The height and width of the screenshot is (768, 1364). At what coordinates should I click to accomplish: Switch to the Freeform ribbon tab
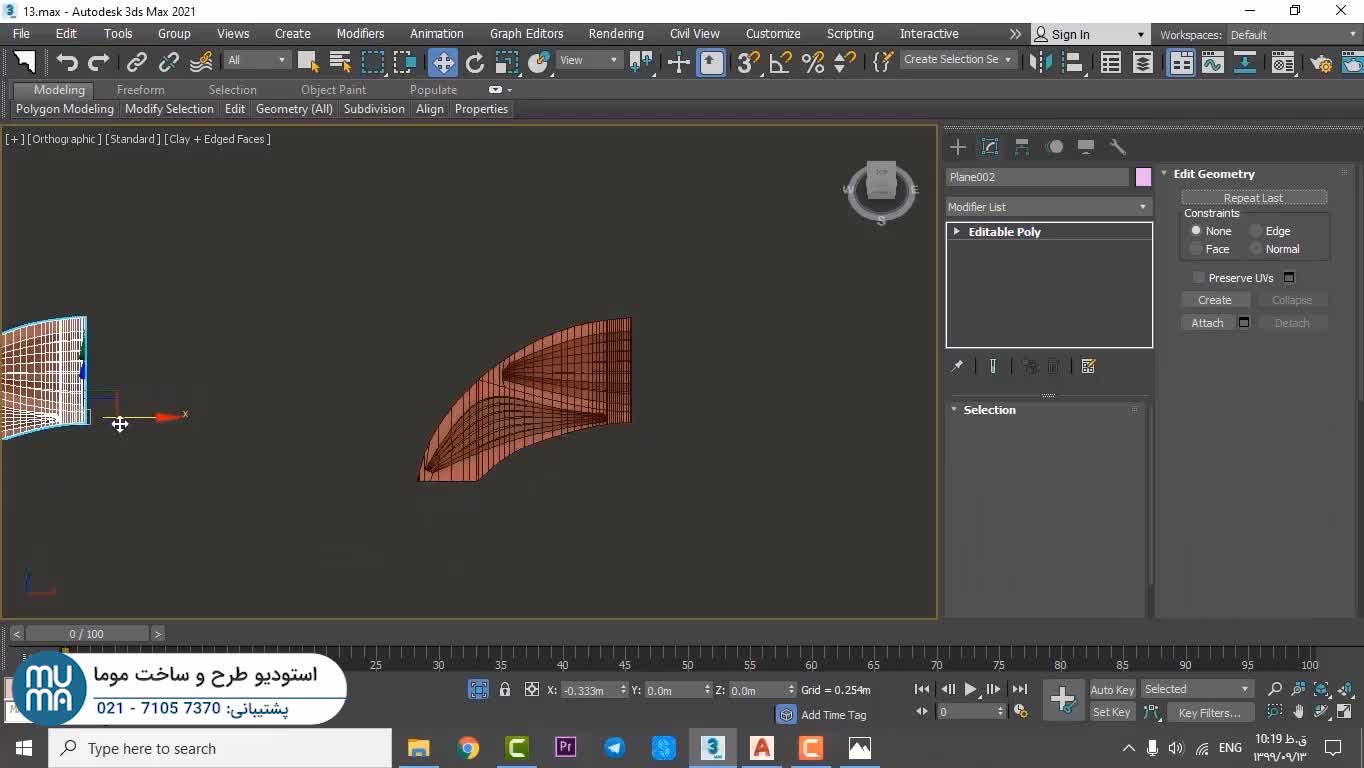pos(140,90)
